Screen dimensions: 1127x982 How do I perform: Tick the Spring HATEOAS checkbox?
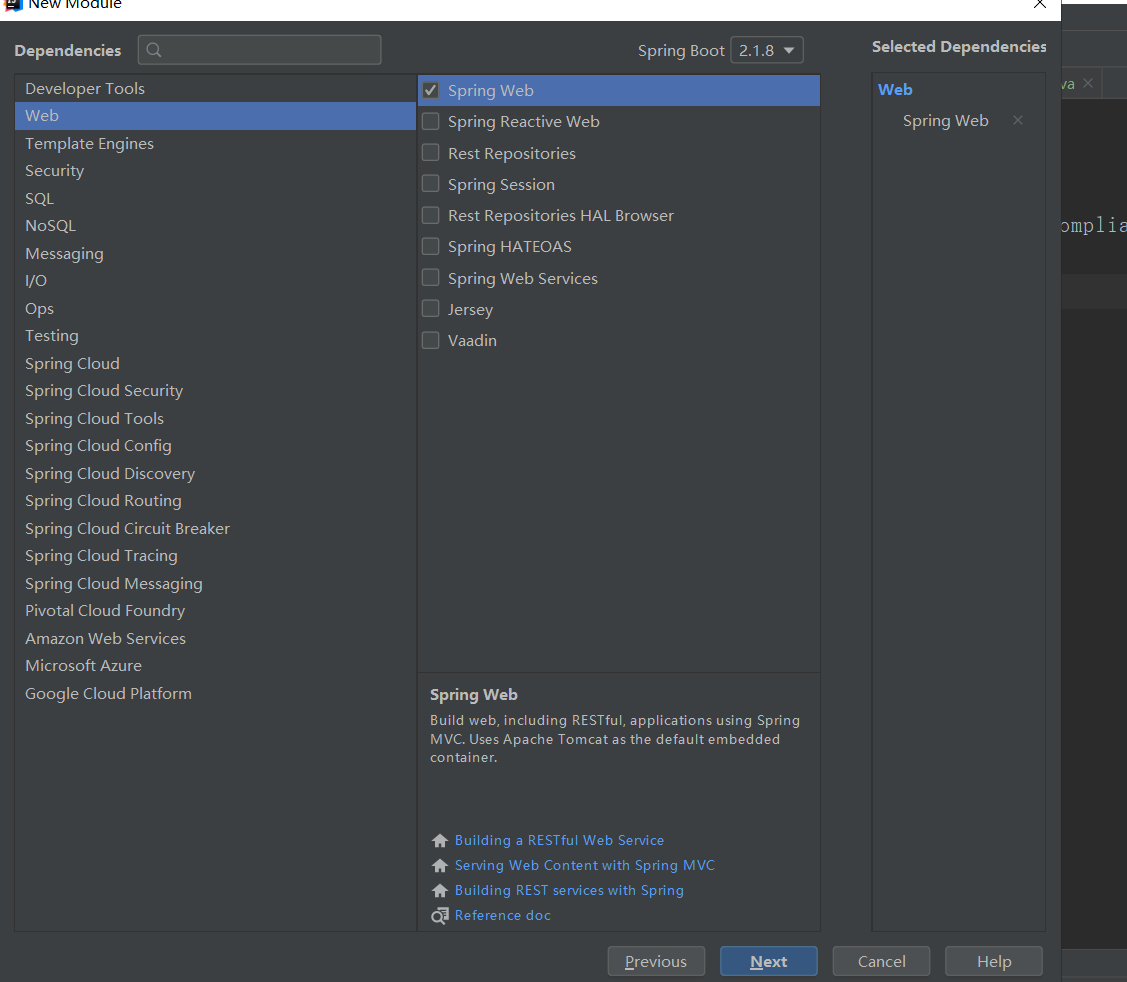(431, 247)
